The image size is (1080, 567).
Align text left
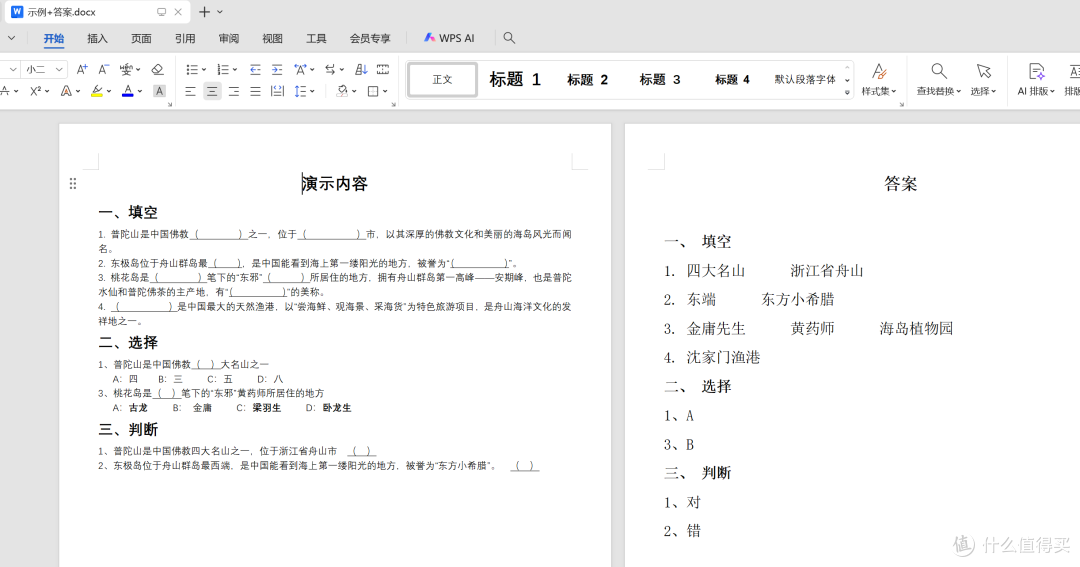190,91
